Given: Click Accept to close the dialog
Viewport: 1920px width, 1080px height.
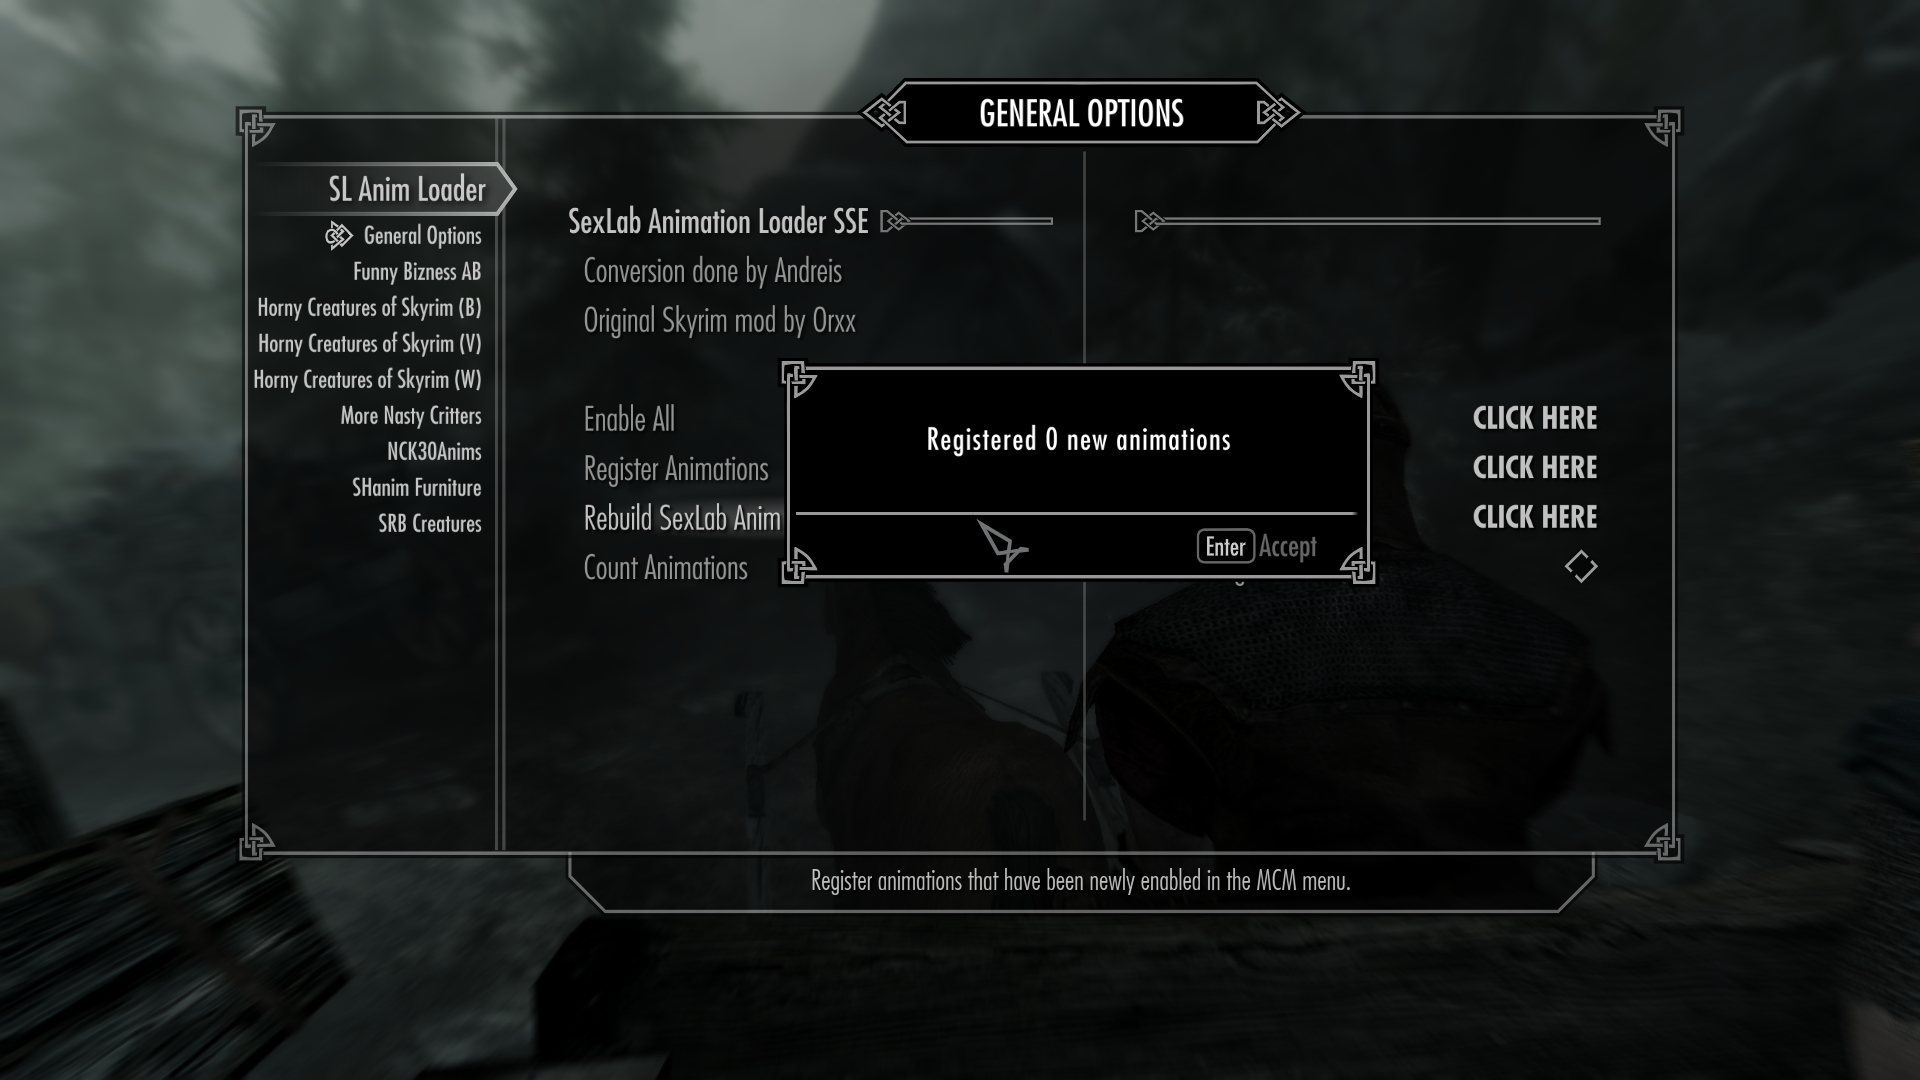Looking at the screenshot, I should (1288, 546).
